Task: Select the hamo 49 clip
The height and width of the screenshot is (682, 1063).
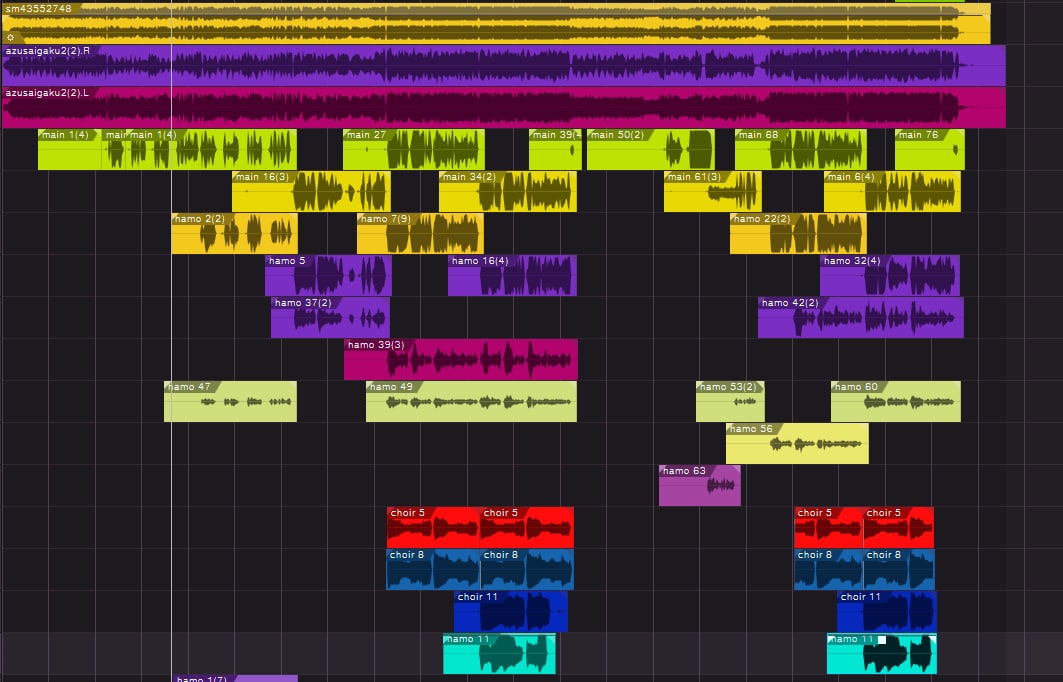Action: coord(471,401)
